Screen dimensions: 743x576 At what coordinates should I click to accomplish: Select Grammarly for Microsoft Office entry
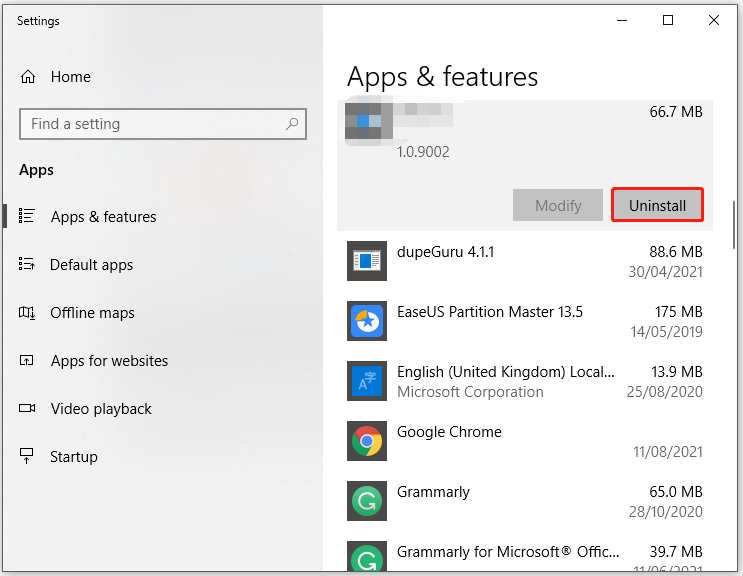pos(508,551)
